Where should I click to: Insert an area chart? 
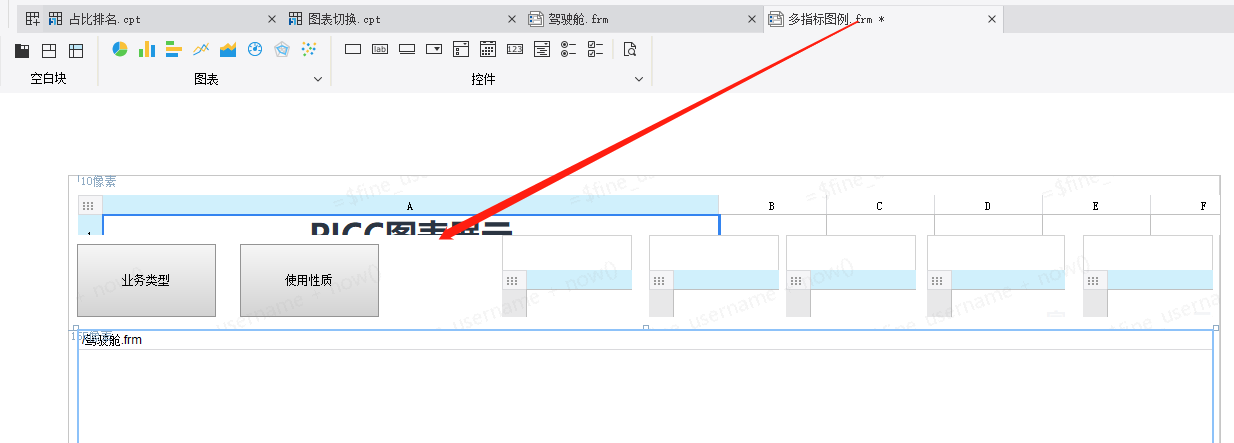tap(228, 49)
